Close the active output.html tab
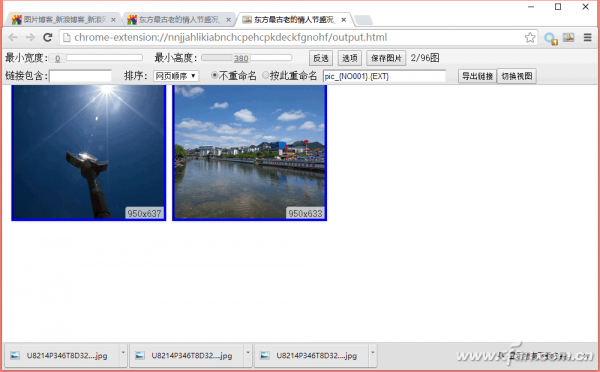This screenshot has width=600, height=372. tap(344, 20)
